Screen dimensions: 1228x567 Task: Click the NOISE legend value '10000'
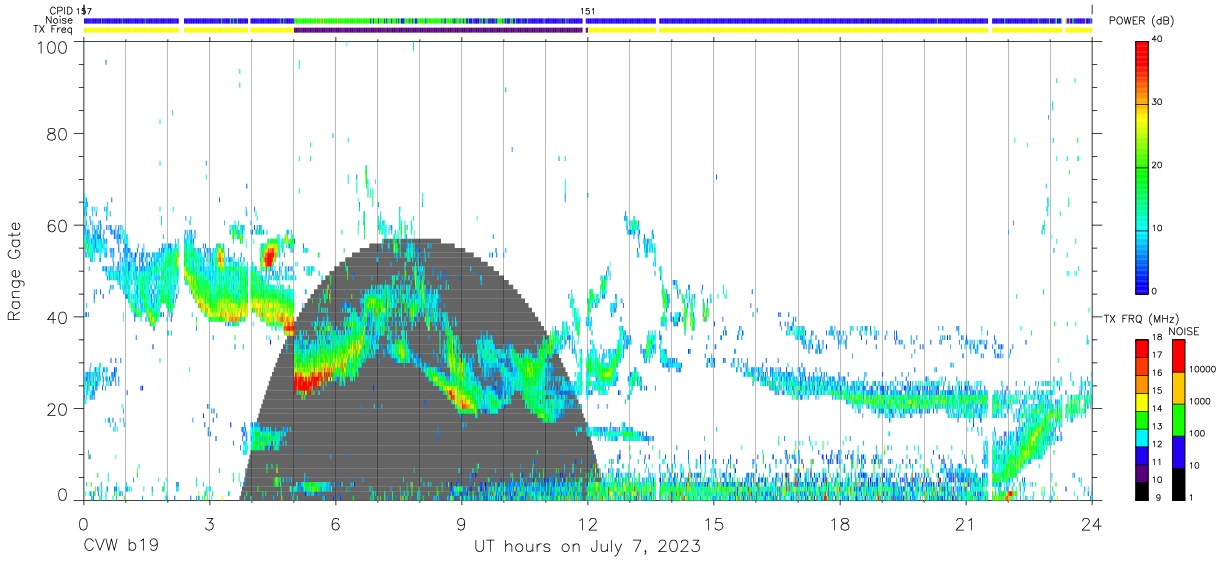click(x=1204, y=369)
